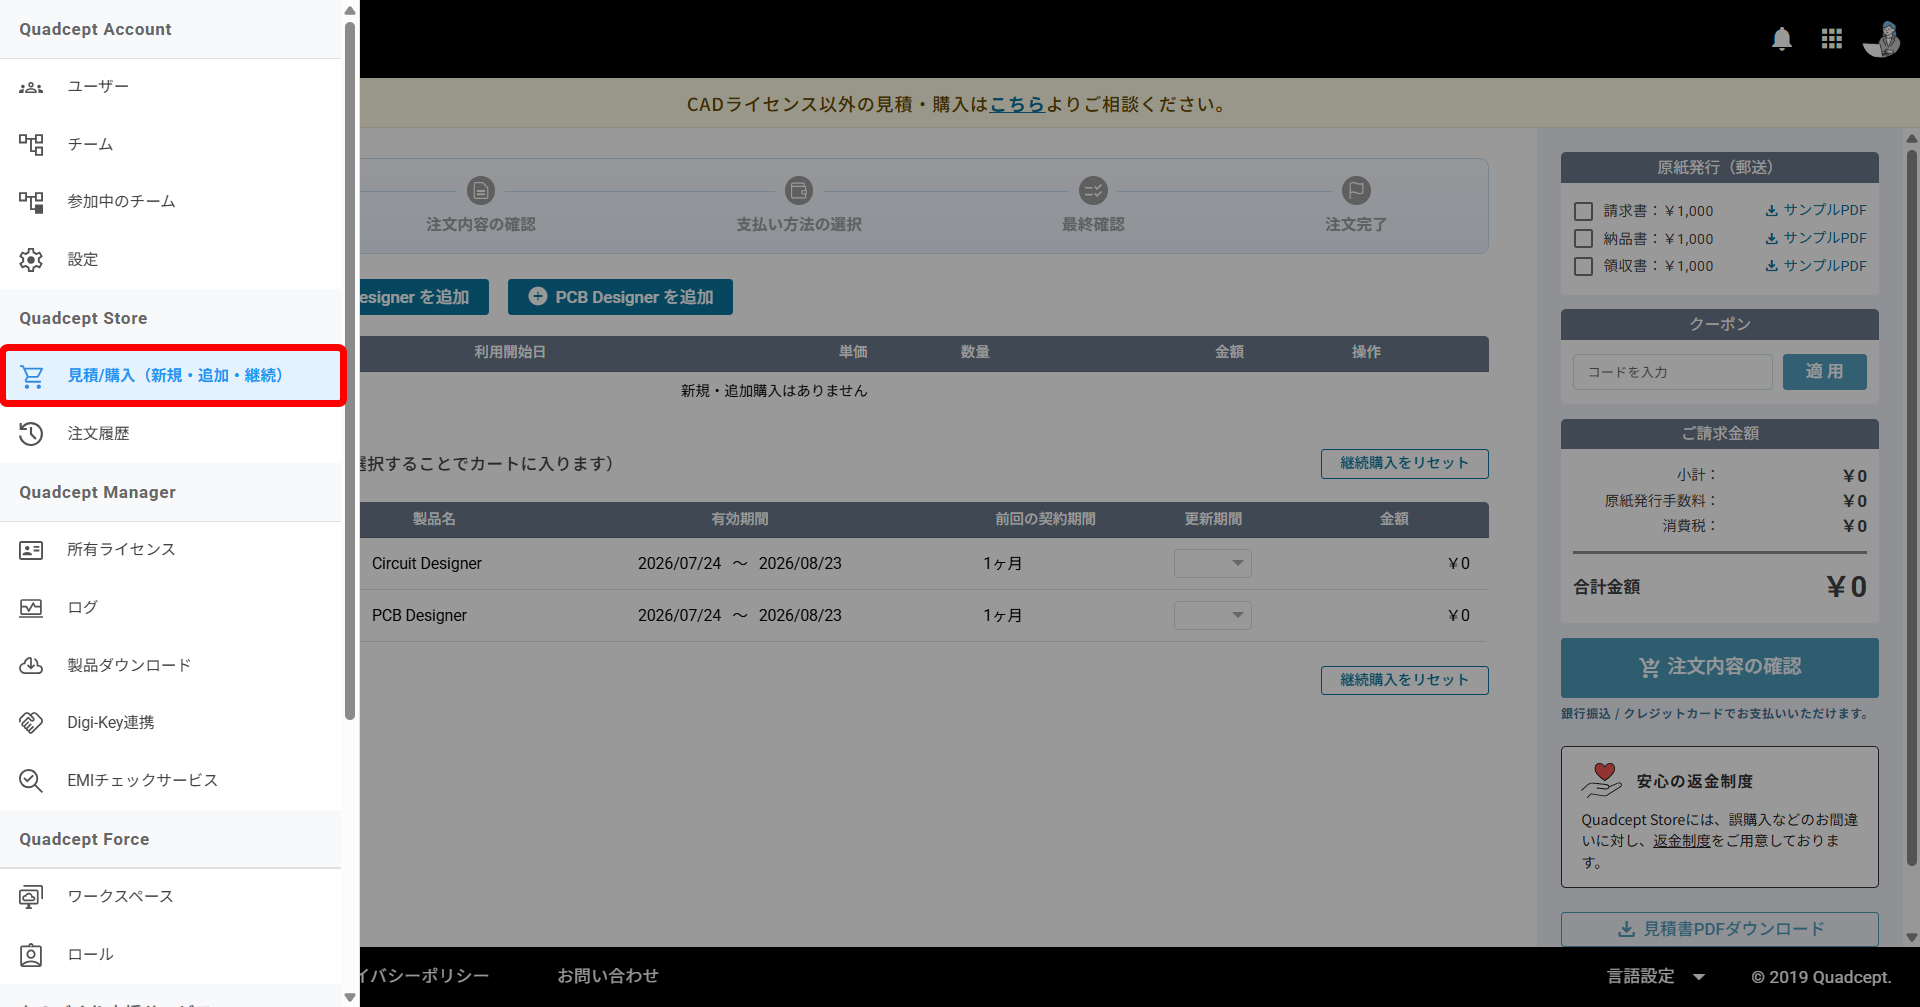Screen dimensions: 1920x1007
Task: Open ログ menu item
Action: tap(170, 608)
